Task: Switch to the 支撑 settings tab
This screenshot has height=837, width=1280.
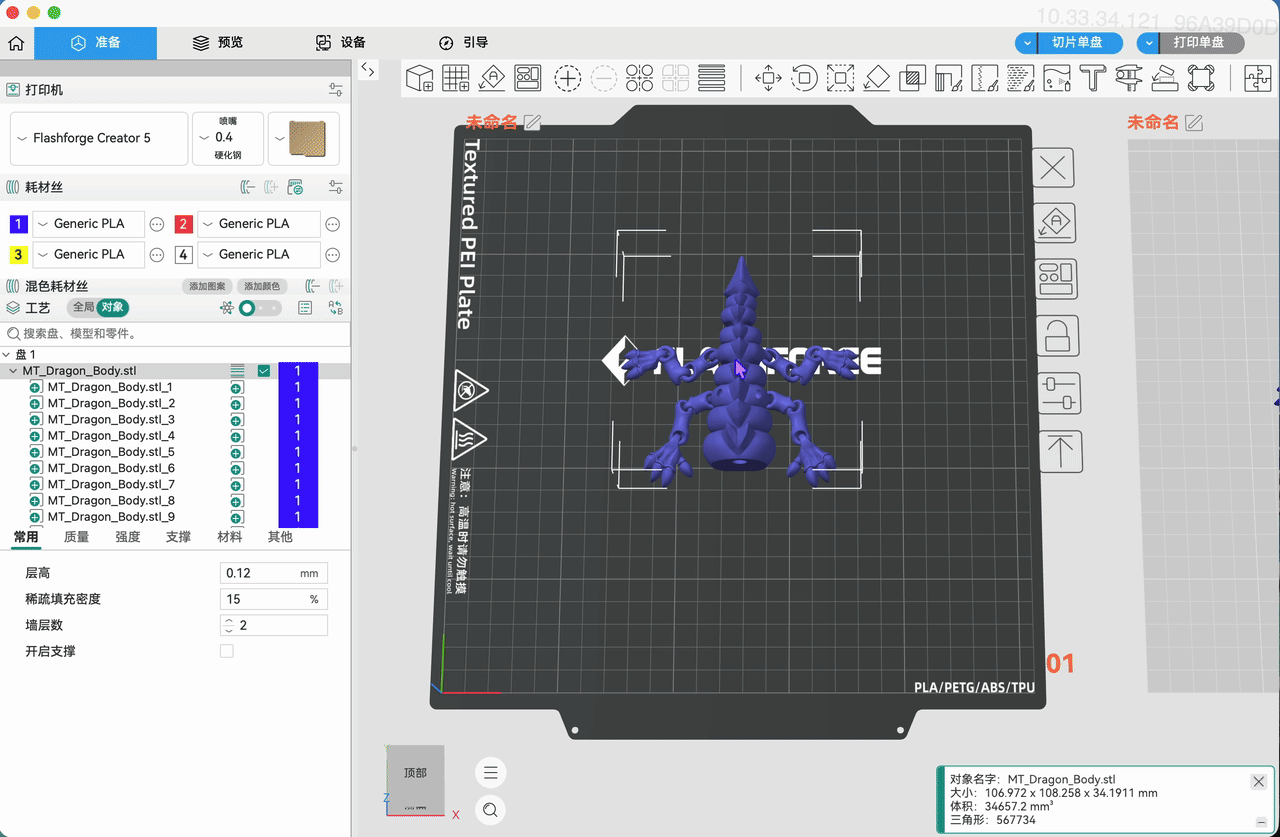Action: (178, 537)
